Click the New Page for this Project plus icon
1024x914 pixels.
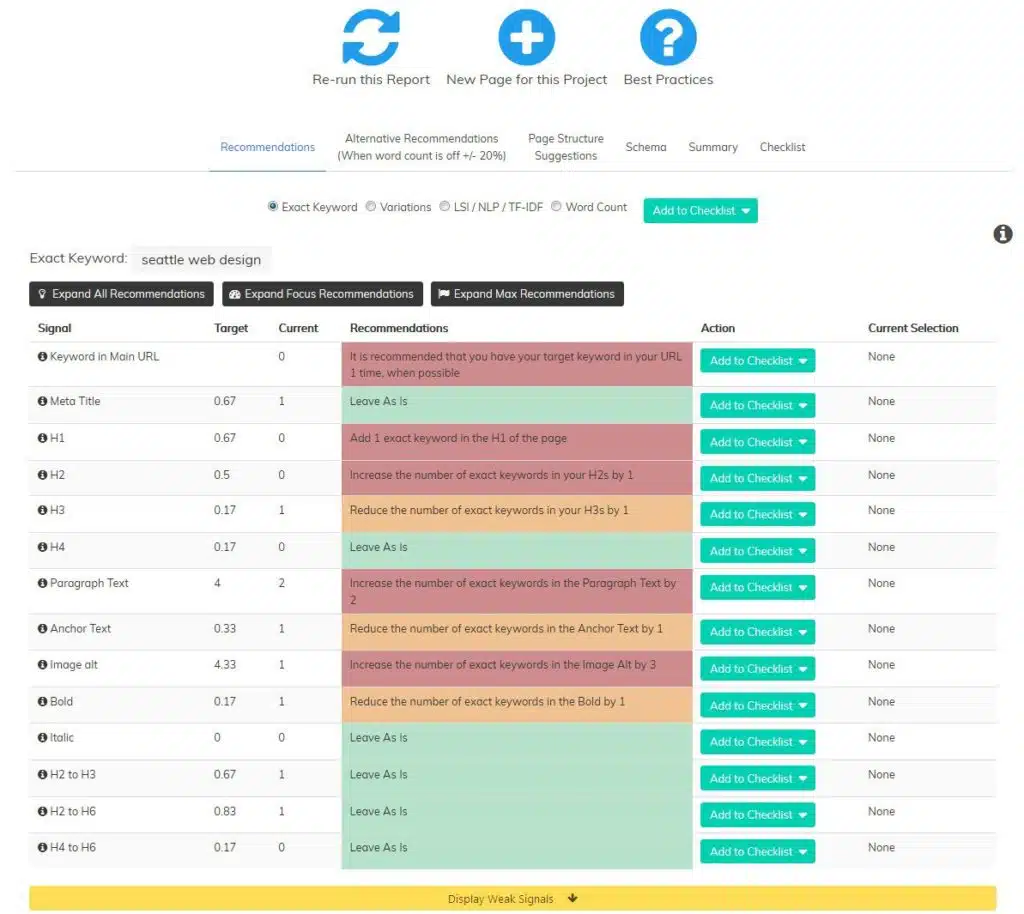pos(526,35)
